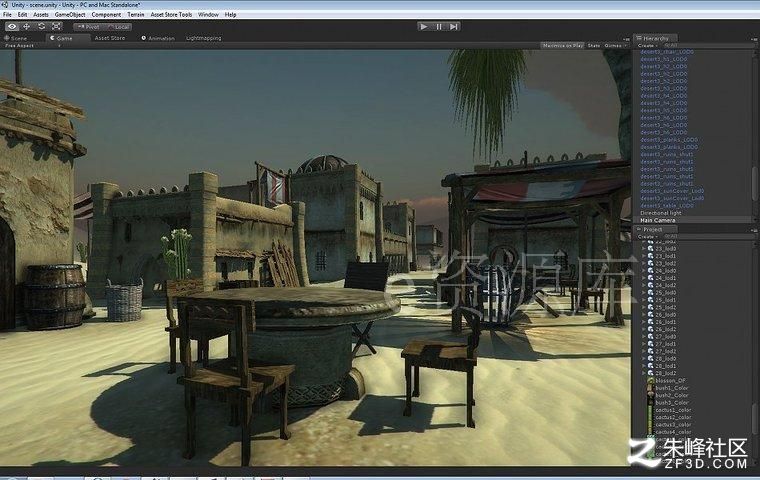
Task: Select the bush2_Color asset name
Action: pos(672,395)
